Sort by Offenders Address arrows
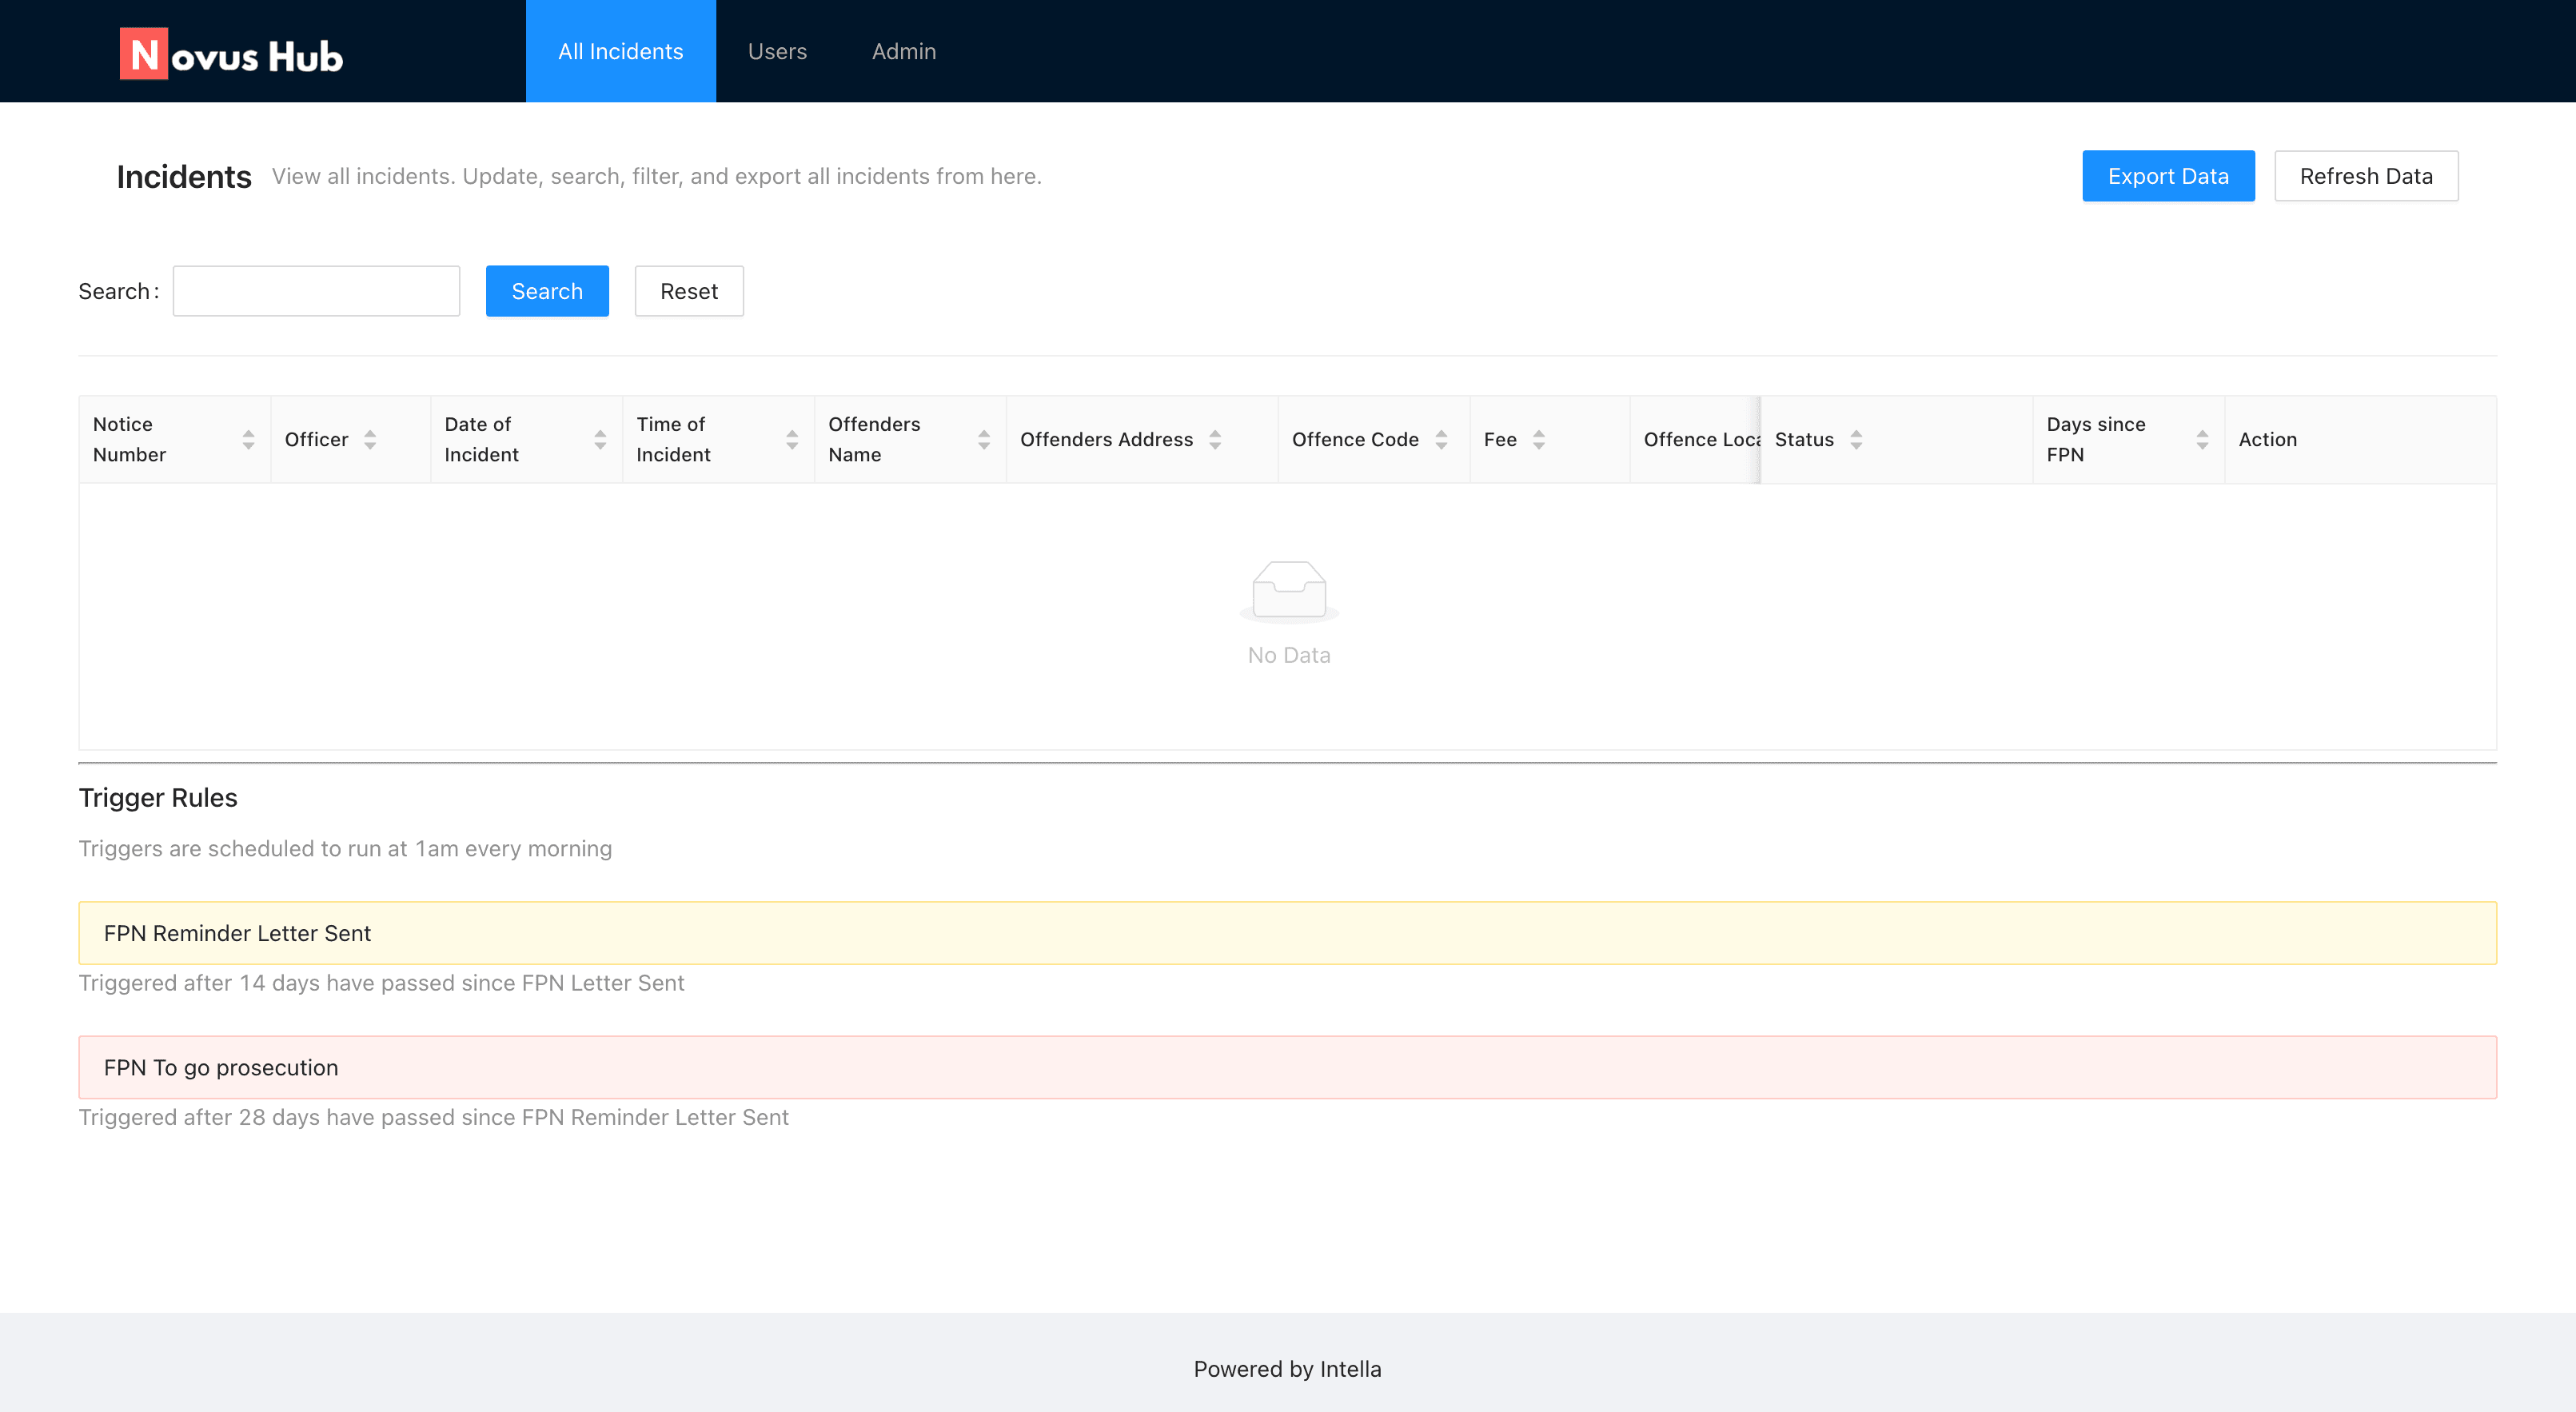 point(1215,439)
